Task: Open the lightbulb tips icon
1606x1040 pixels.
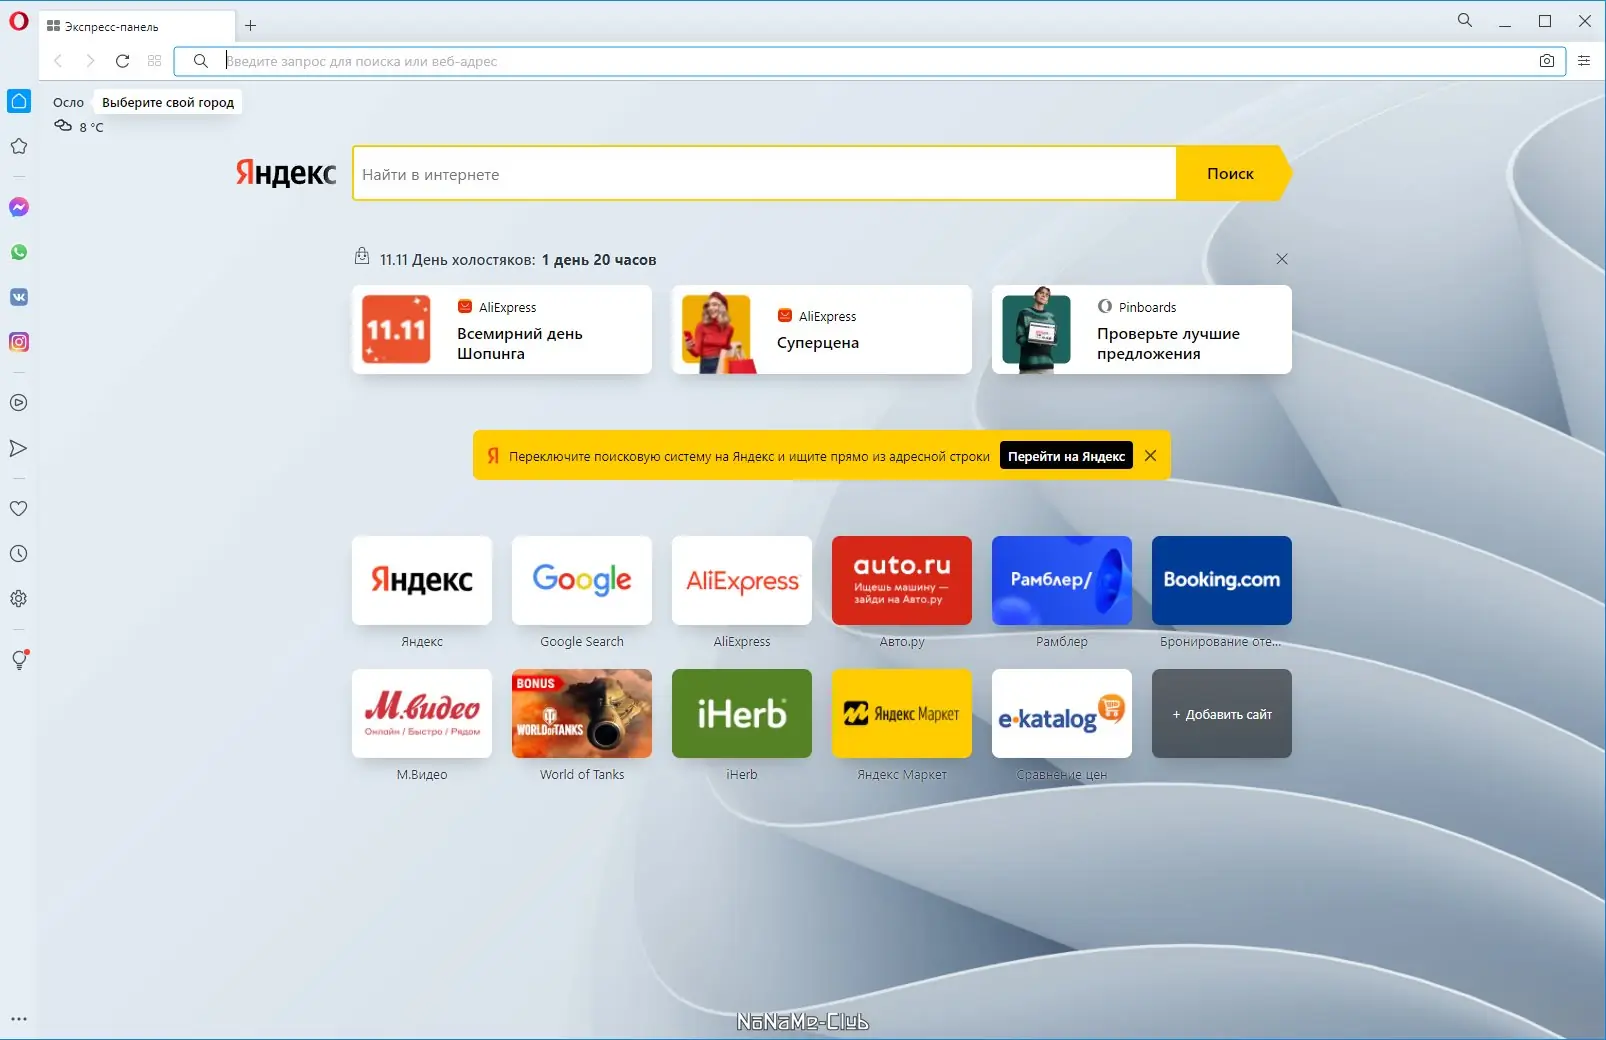Action: coord(19,660)
